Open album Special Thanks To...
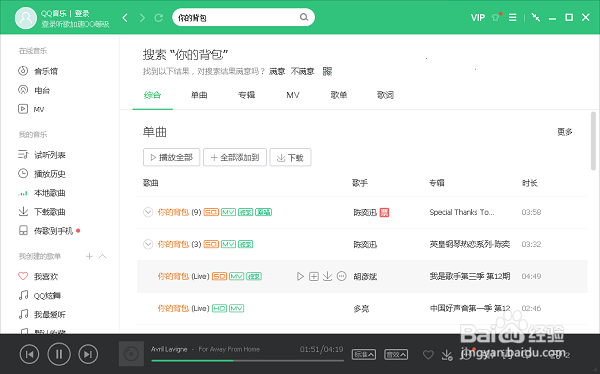 coord(462,212)
